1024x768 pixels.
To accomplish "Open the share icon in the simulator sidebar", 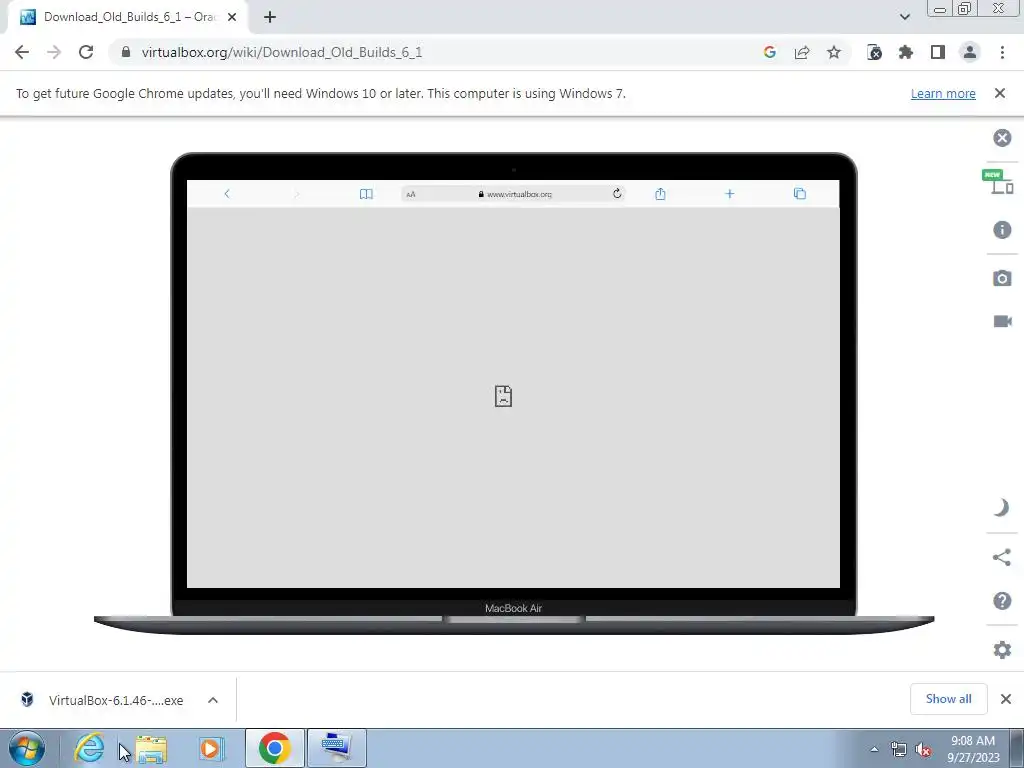I will point(1002,557).
